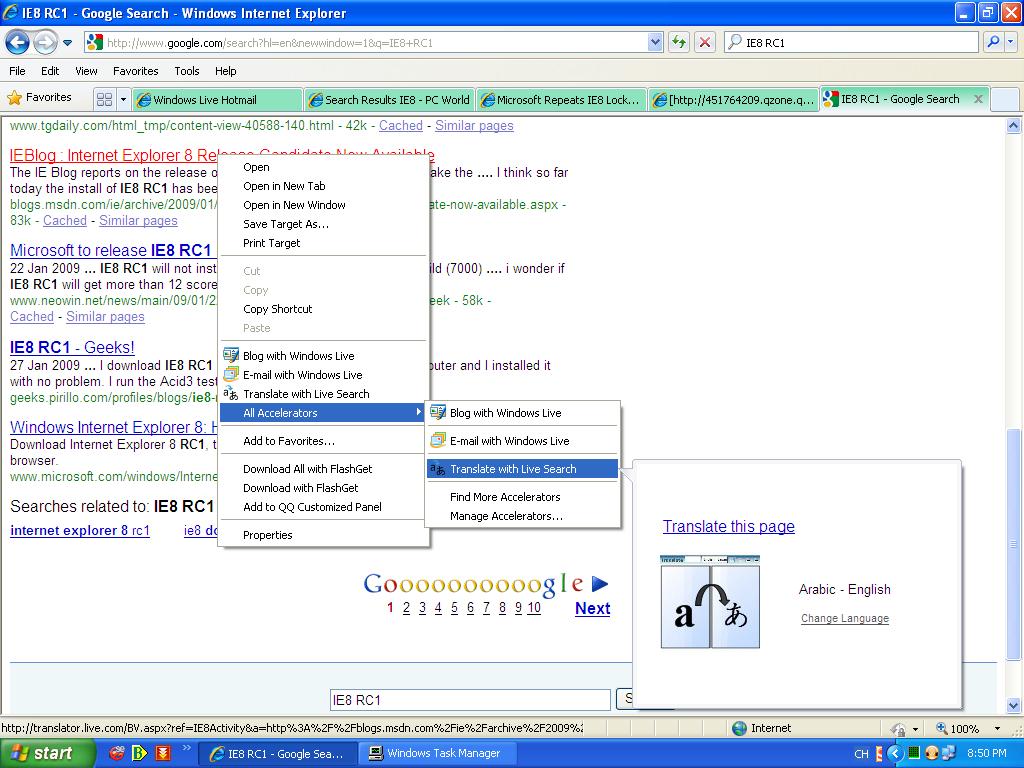
Task: Click the Refresh page icon
Action: pos(679,43)
